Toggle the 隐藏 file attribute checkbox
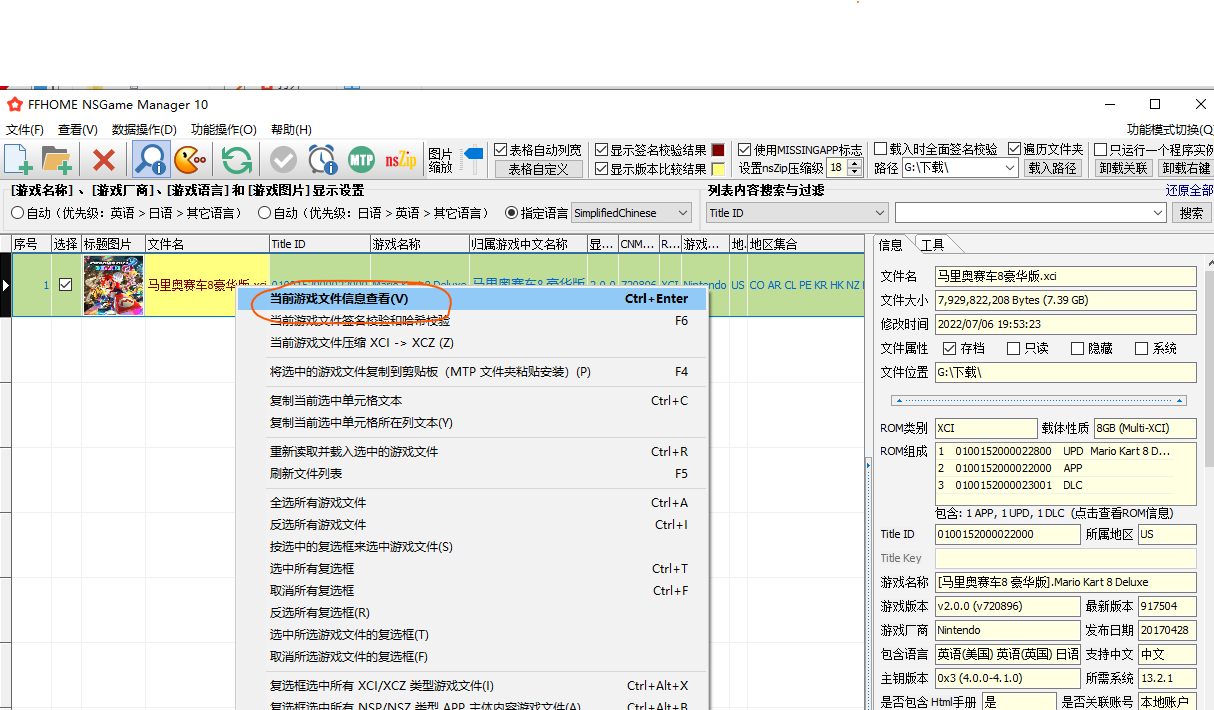The width and height of the screenshot is (1214, 710). coord(1078,349)
